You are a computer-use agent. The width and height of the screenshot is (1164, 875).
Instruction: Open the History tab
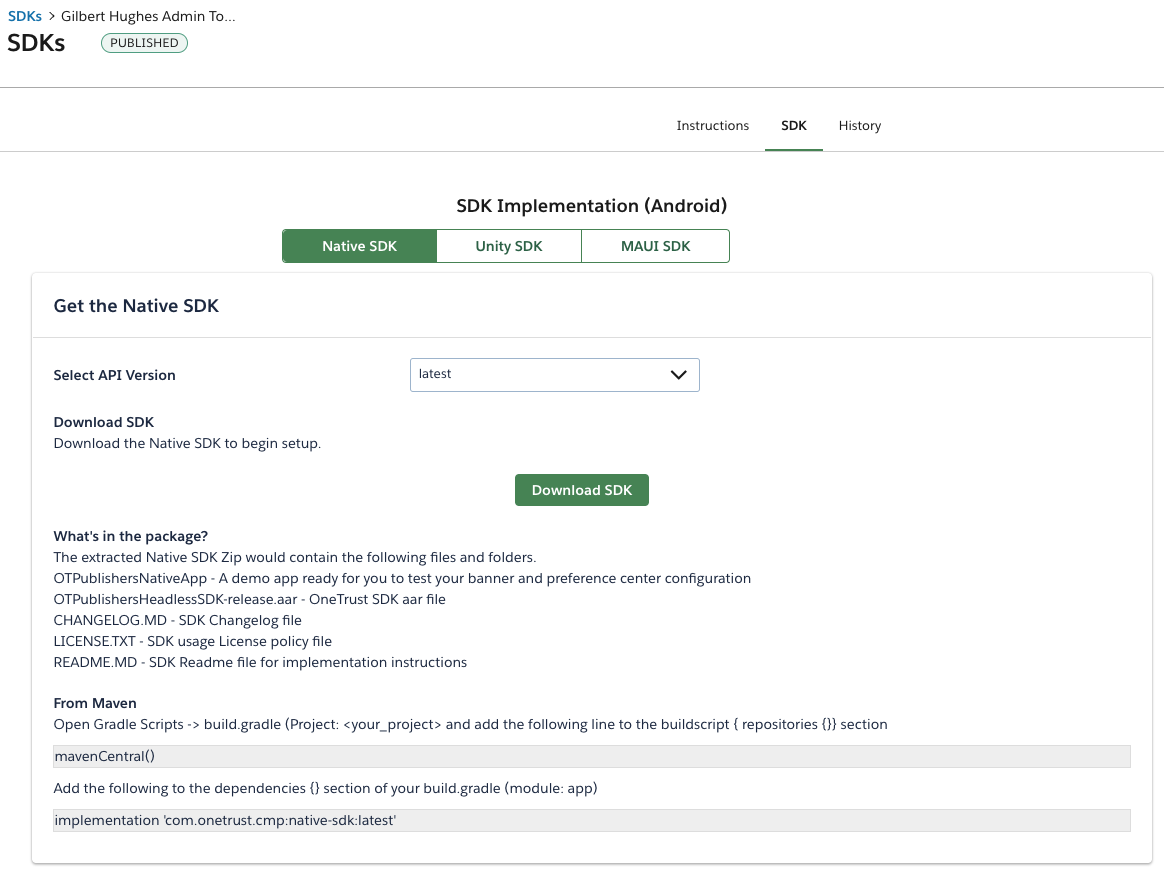(860, 125)
